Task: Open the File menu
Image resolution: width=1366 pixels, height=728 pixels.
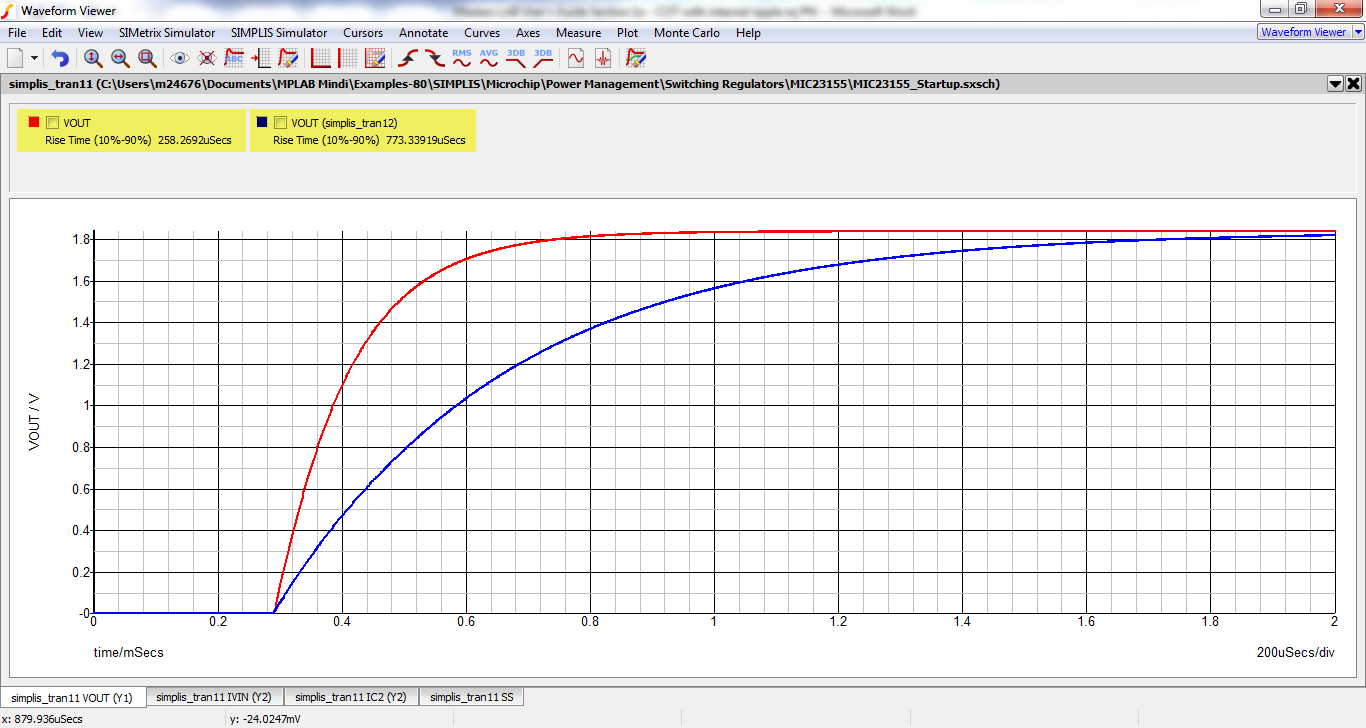Action: 17,33
